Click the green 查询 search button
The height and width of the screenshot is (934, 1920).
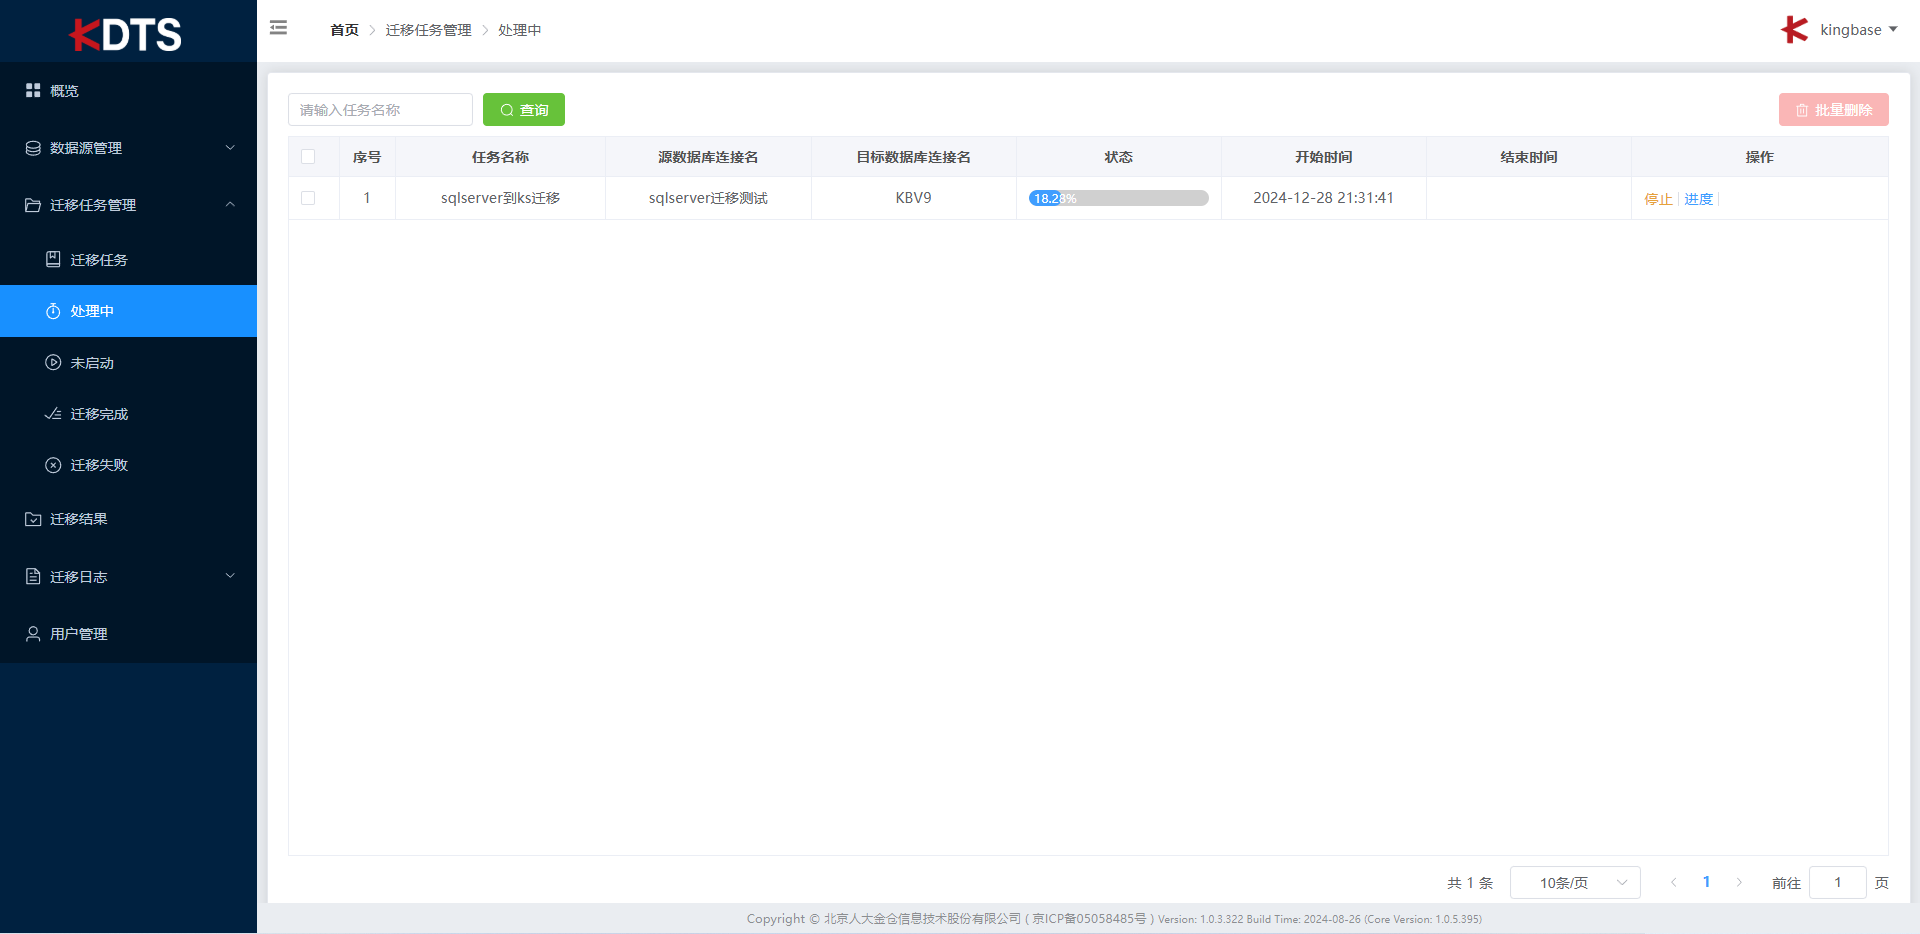tap(524, 110)
